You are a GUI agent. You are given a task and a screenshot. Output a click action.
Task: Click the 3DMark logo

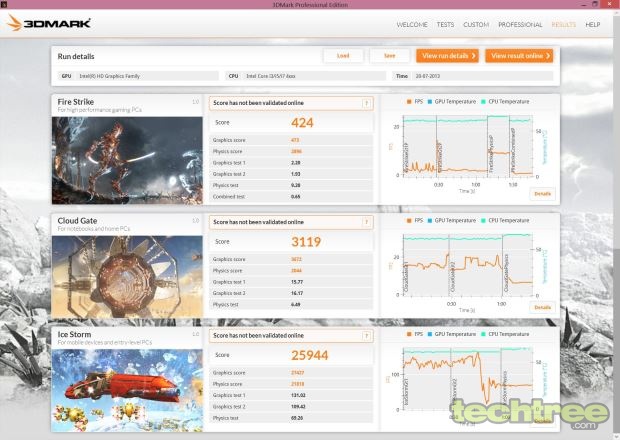[49, 23]
